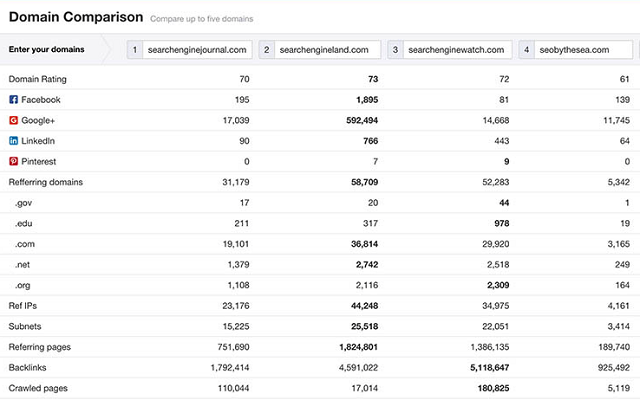This screenshot has height=400, width=640.
Task: Click Crawled pages value 110,044
Action: pos(233,388)
